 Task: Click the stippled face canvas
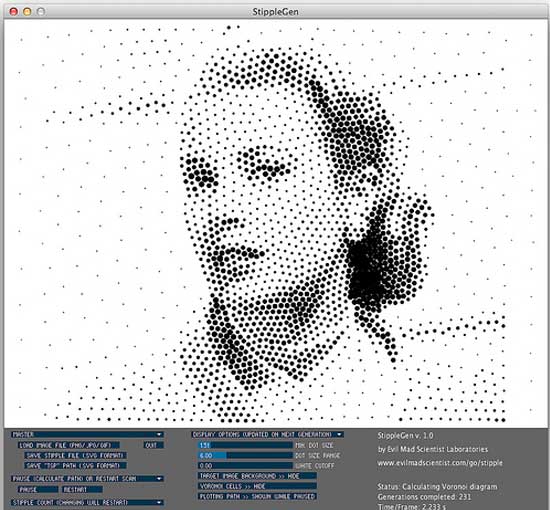coord(276,223)
